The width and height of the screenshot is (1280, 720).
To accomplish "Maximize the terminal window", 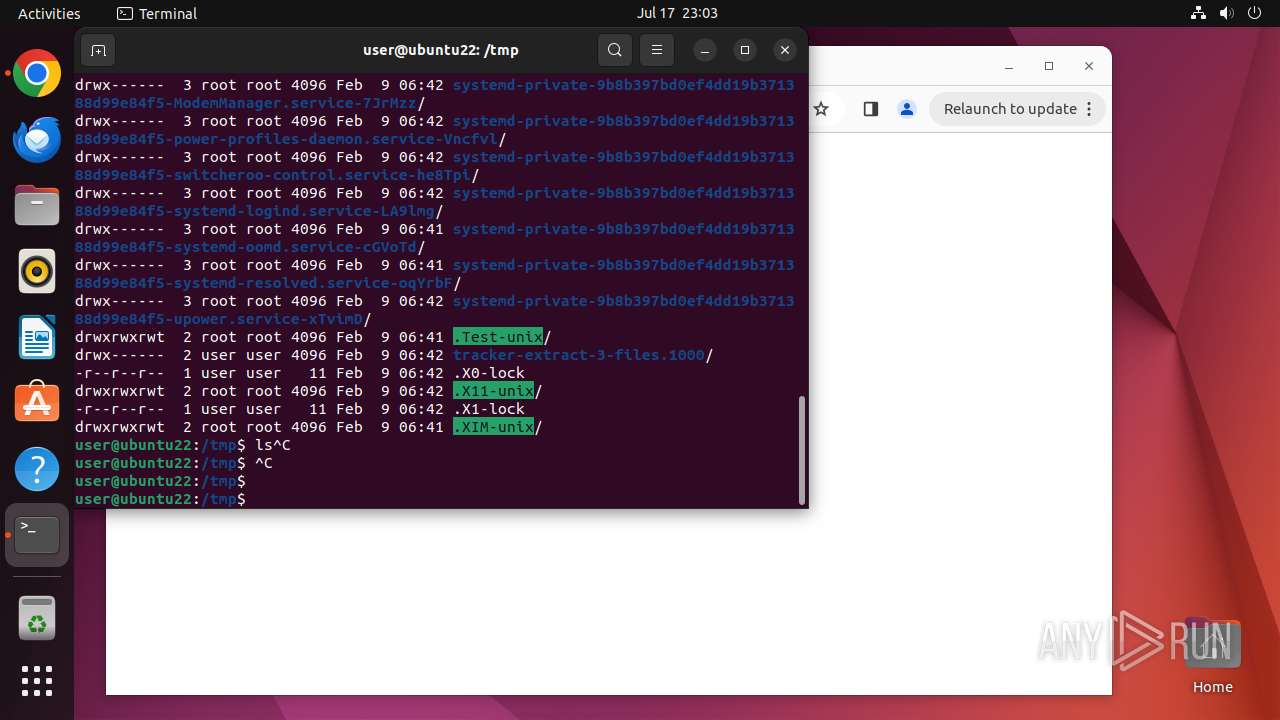I will 745,50.
